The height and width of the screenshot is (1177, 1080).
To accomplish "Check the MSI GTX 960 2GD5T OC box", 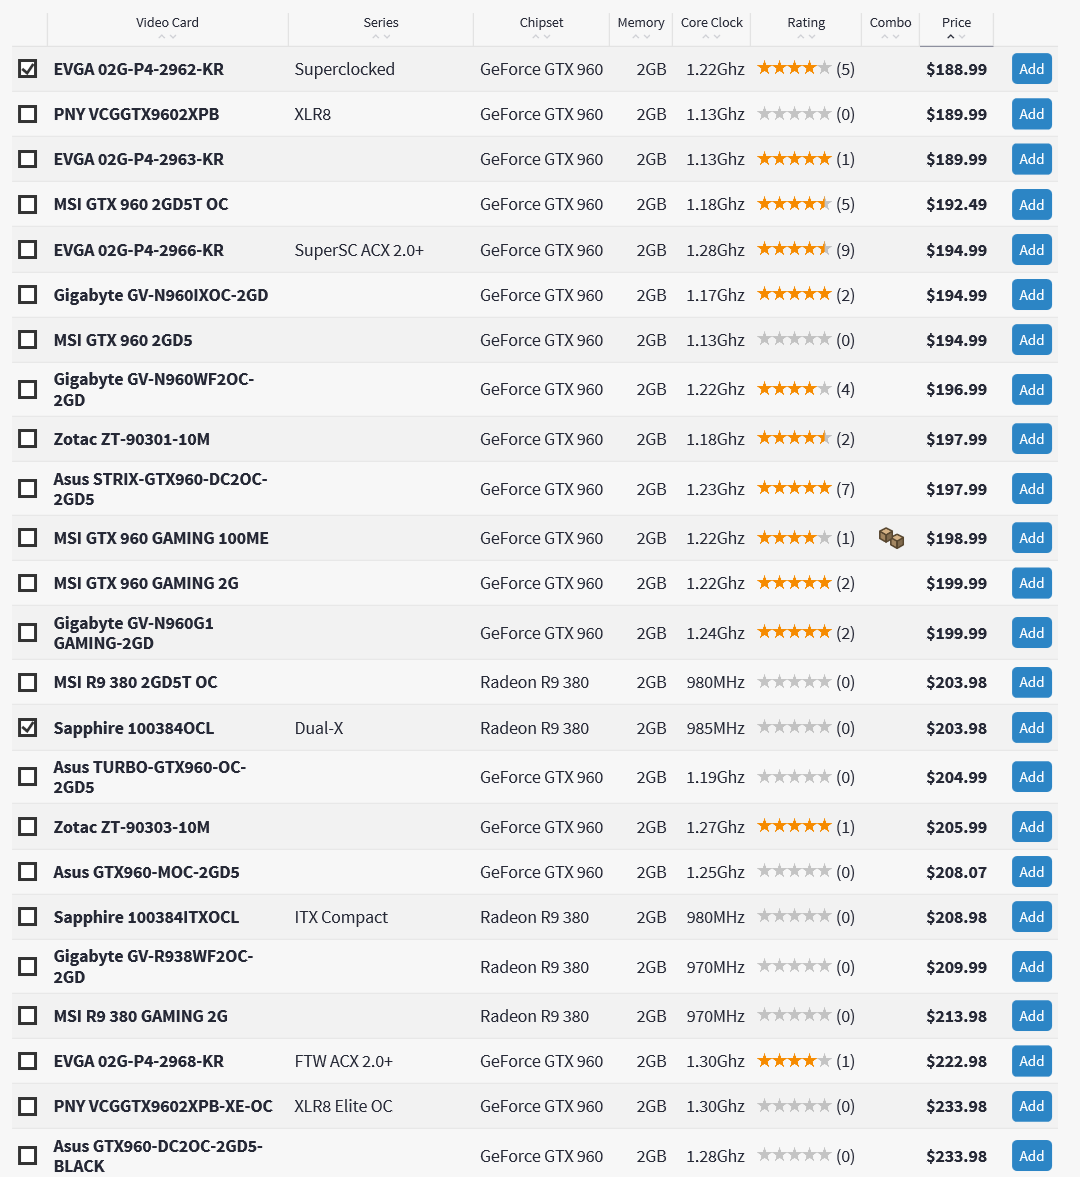I will click(28, 204).
